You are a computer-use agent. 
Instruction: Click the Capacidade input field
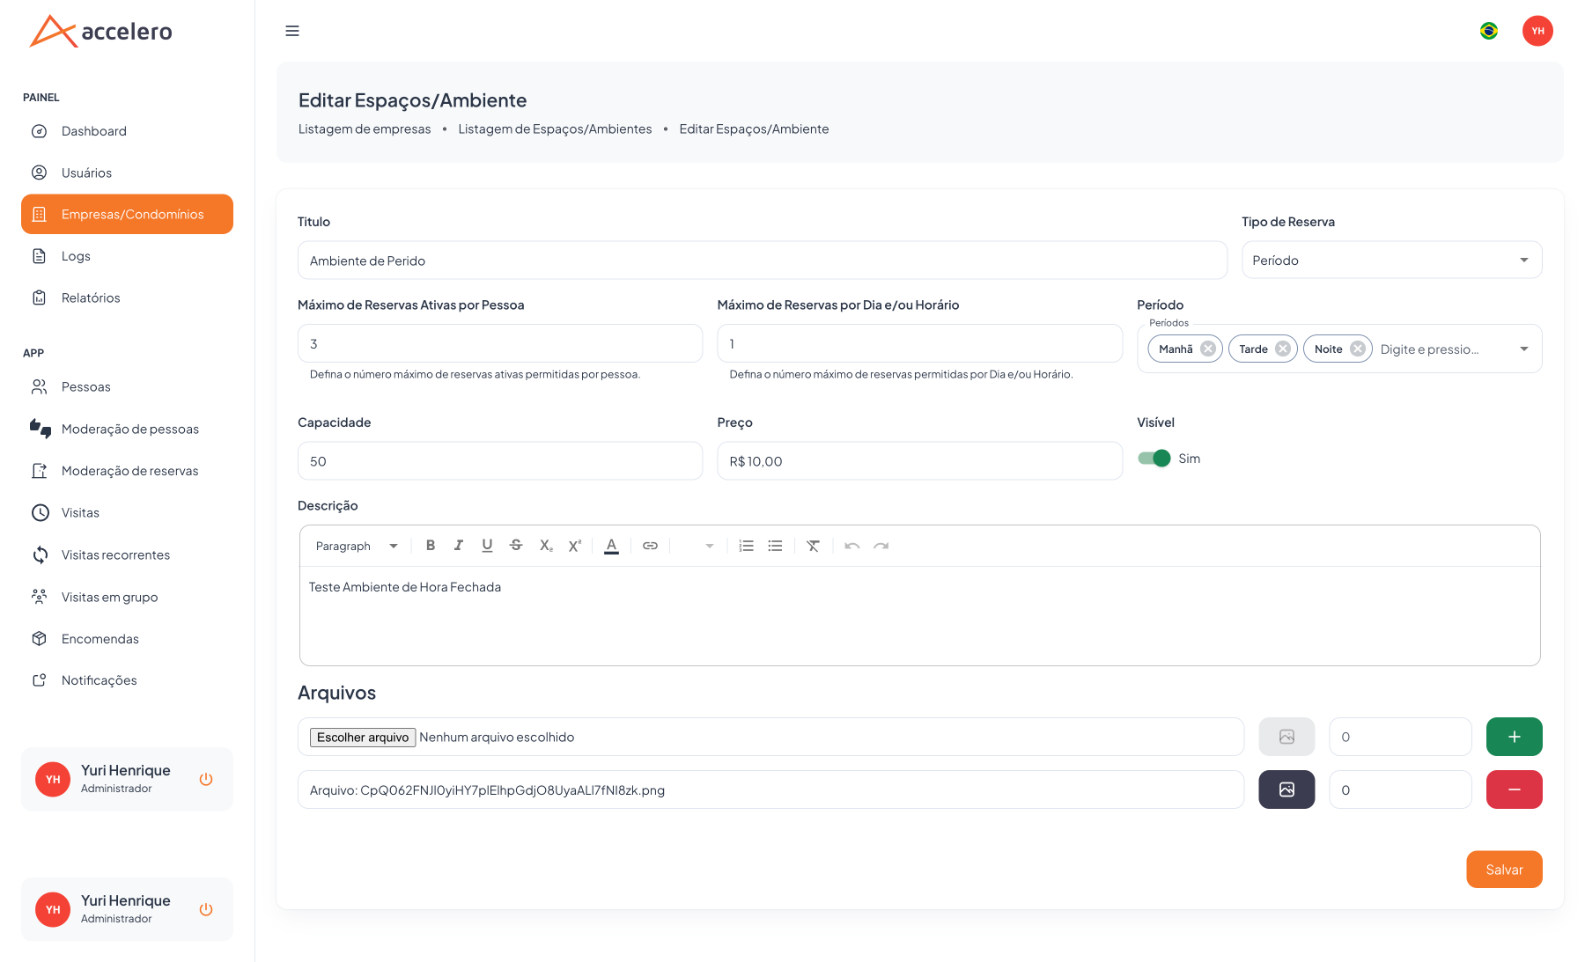point(500,461)
